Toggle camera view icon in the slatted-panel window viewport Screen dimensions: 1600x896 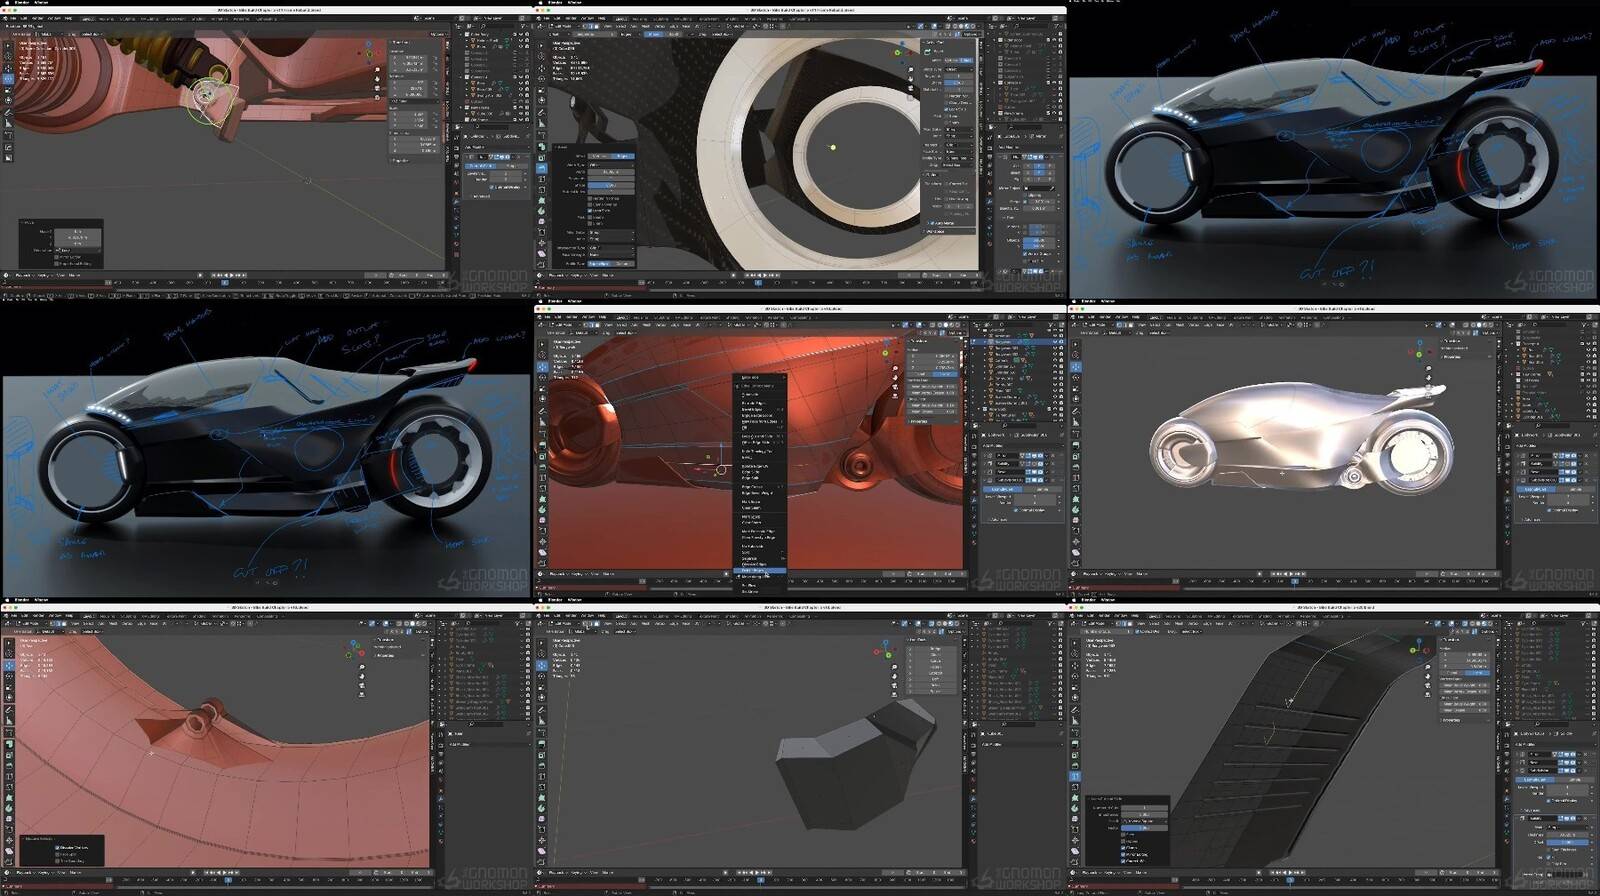1428,685
